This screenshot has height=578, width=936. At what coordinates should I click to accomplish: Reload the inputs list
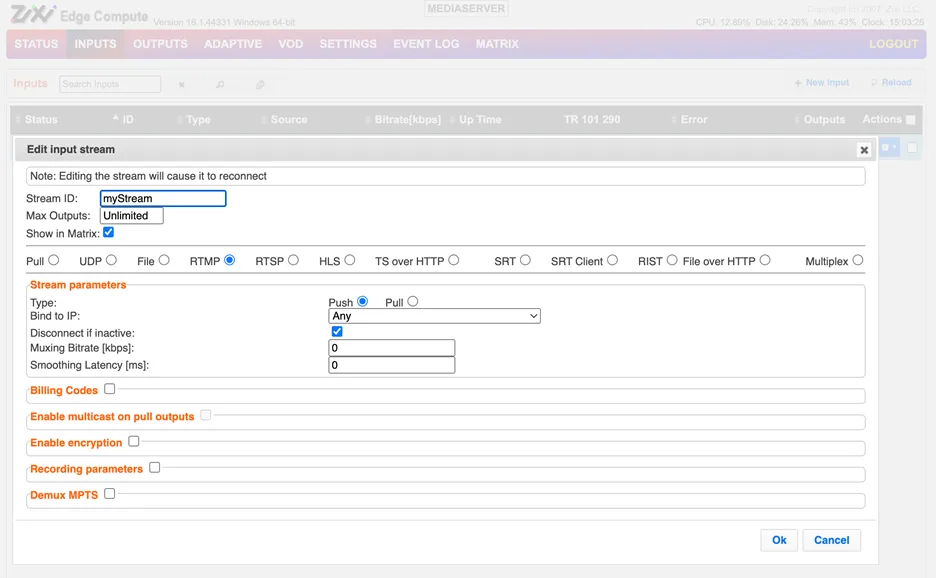(891, 82)
